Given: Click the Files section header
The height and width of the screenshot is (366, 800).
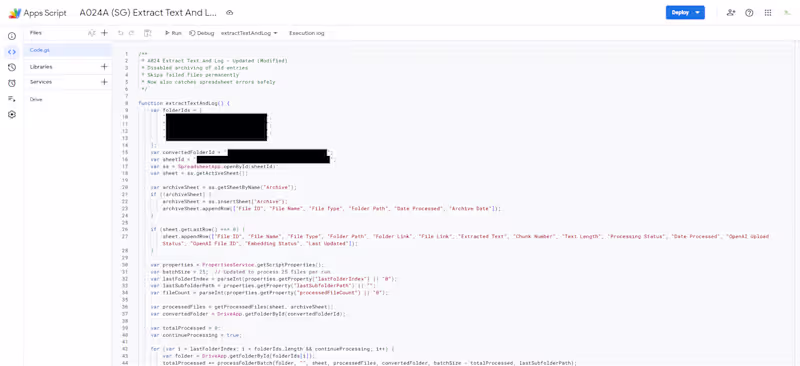Looking at the screenshot, I should pos(36,33).
